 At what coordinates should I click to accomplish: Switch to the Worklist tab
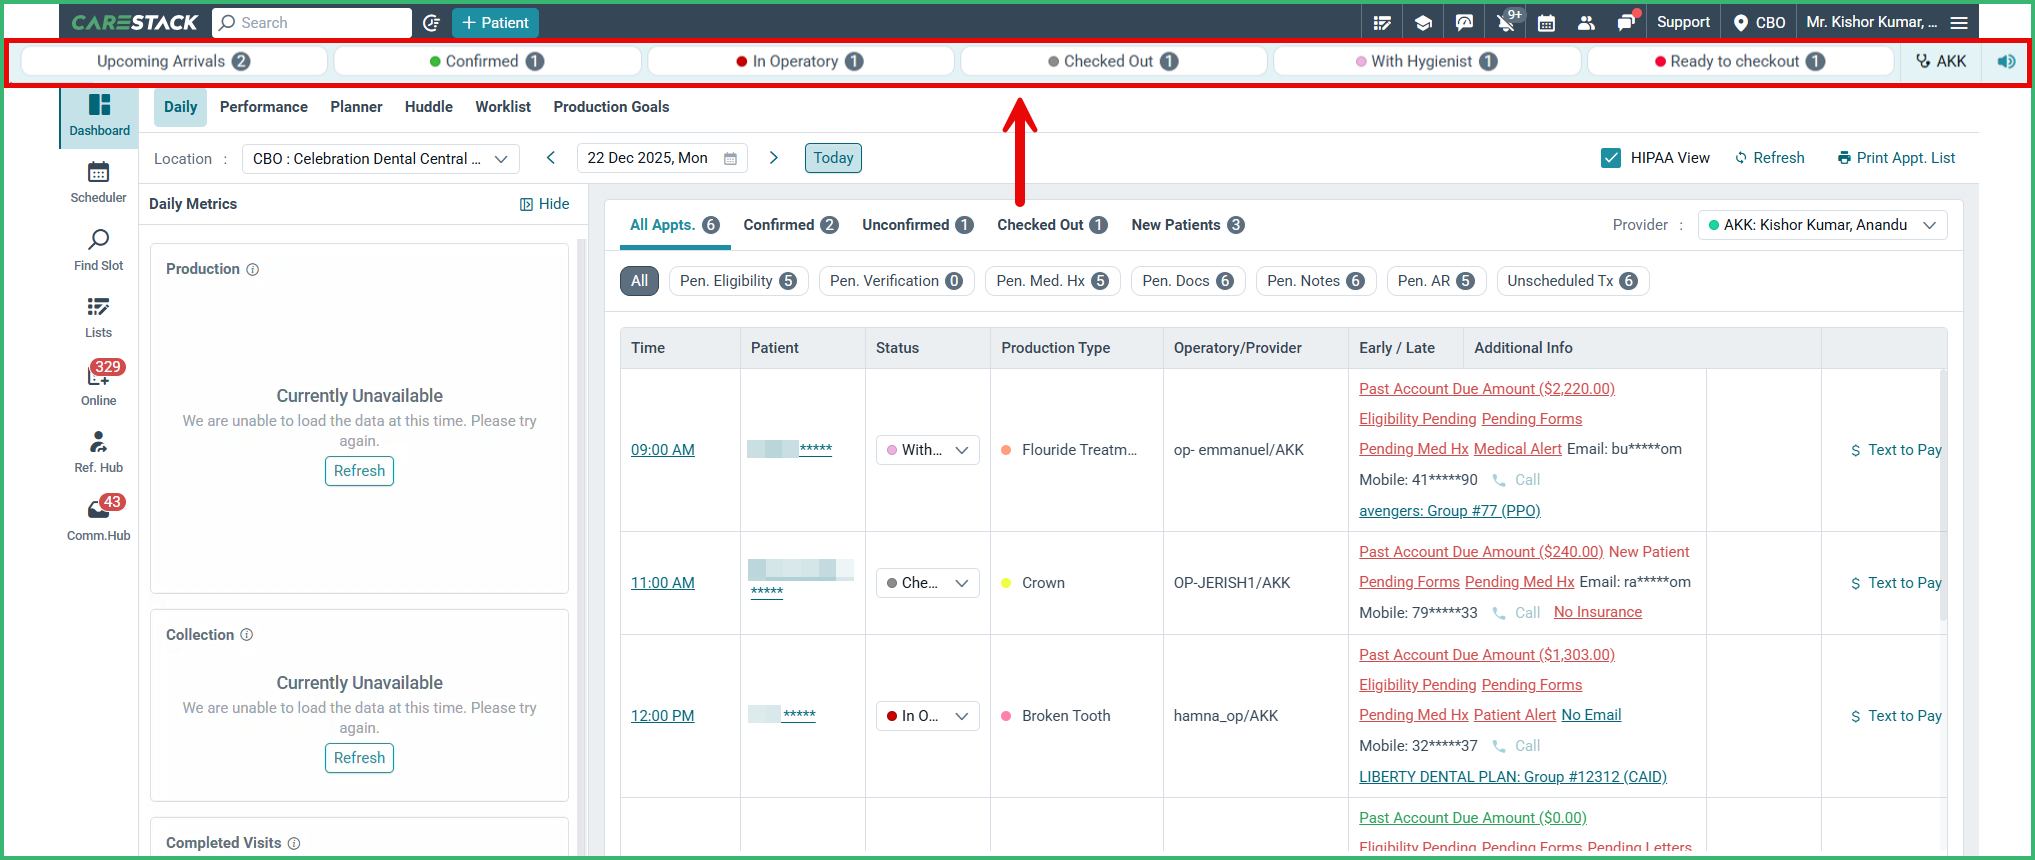pos(503,107)
